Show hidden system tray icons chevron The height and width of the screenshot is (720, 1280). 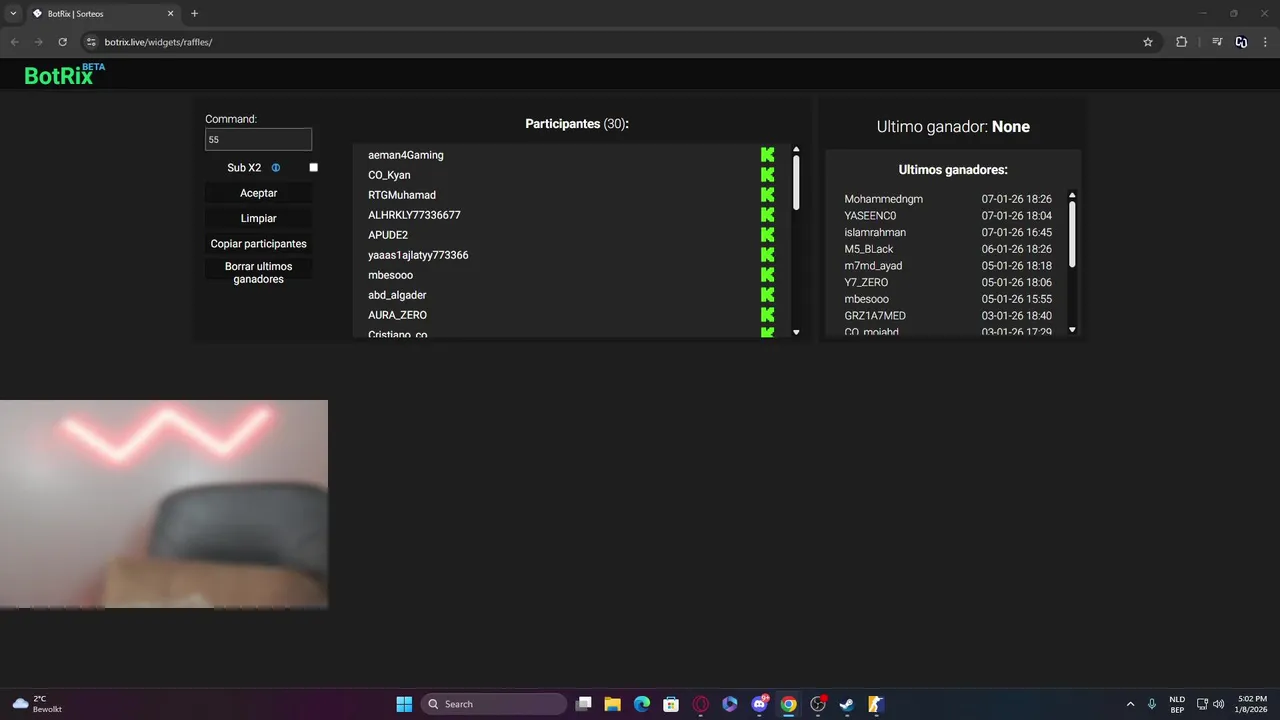click(x=1131, y=704)
